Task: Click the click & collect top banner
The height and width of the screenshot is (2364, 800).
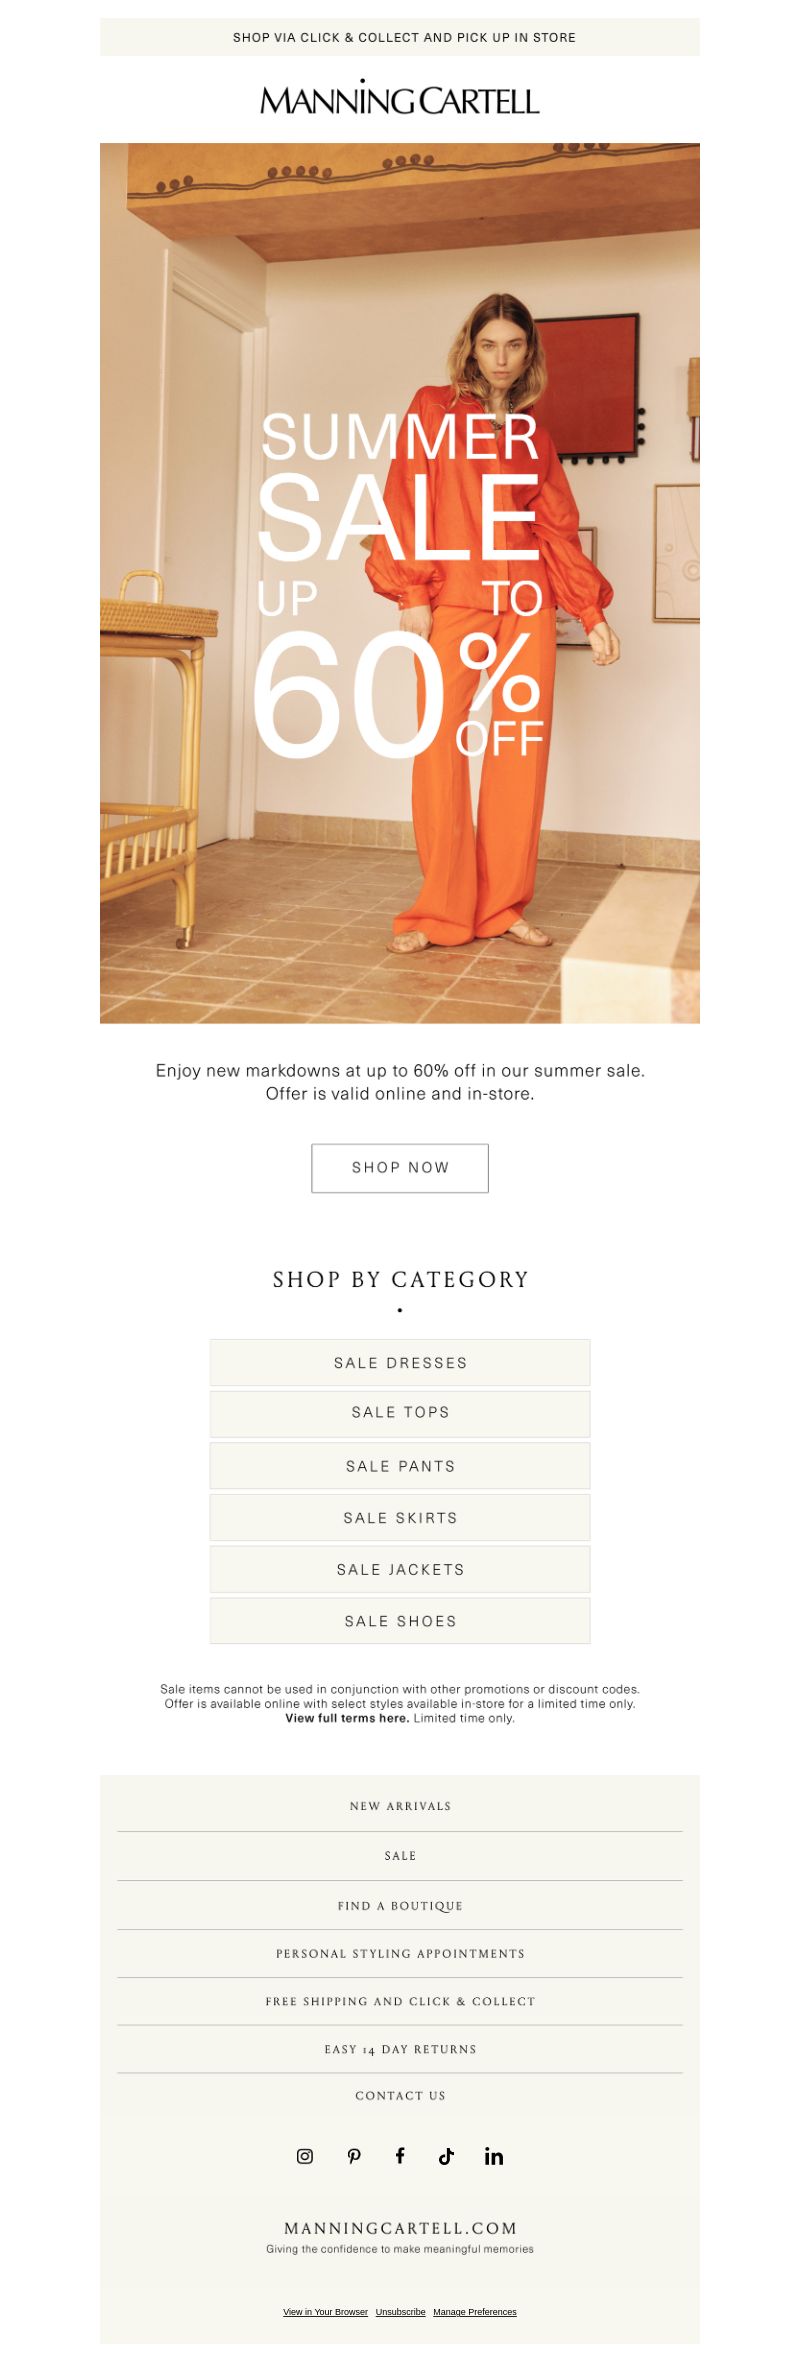Action: (x=400, y=37)
